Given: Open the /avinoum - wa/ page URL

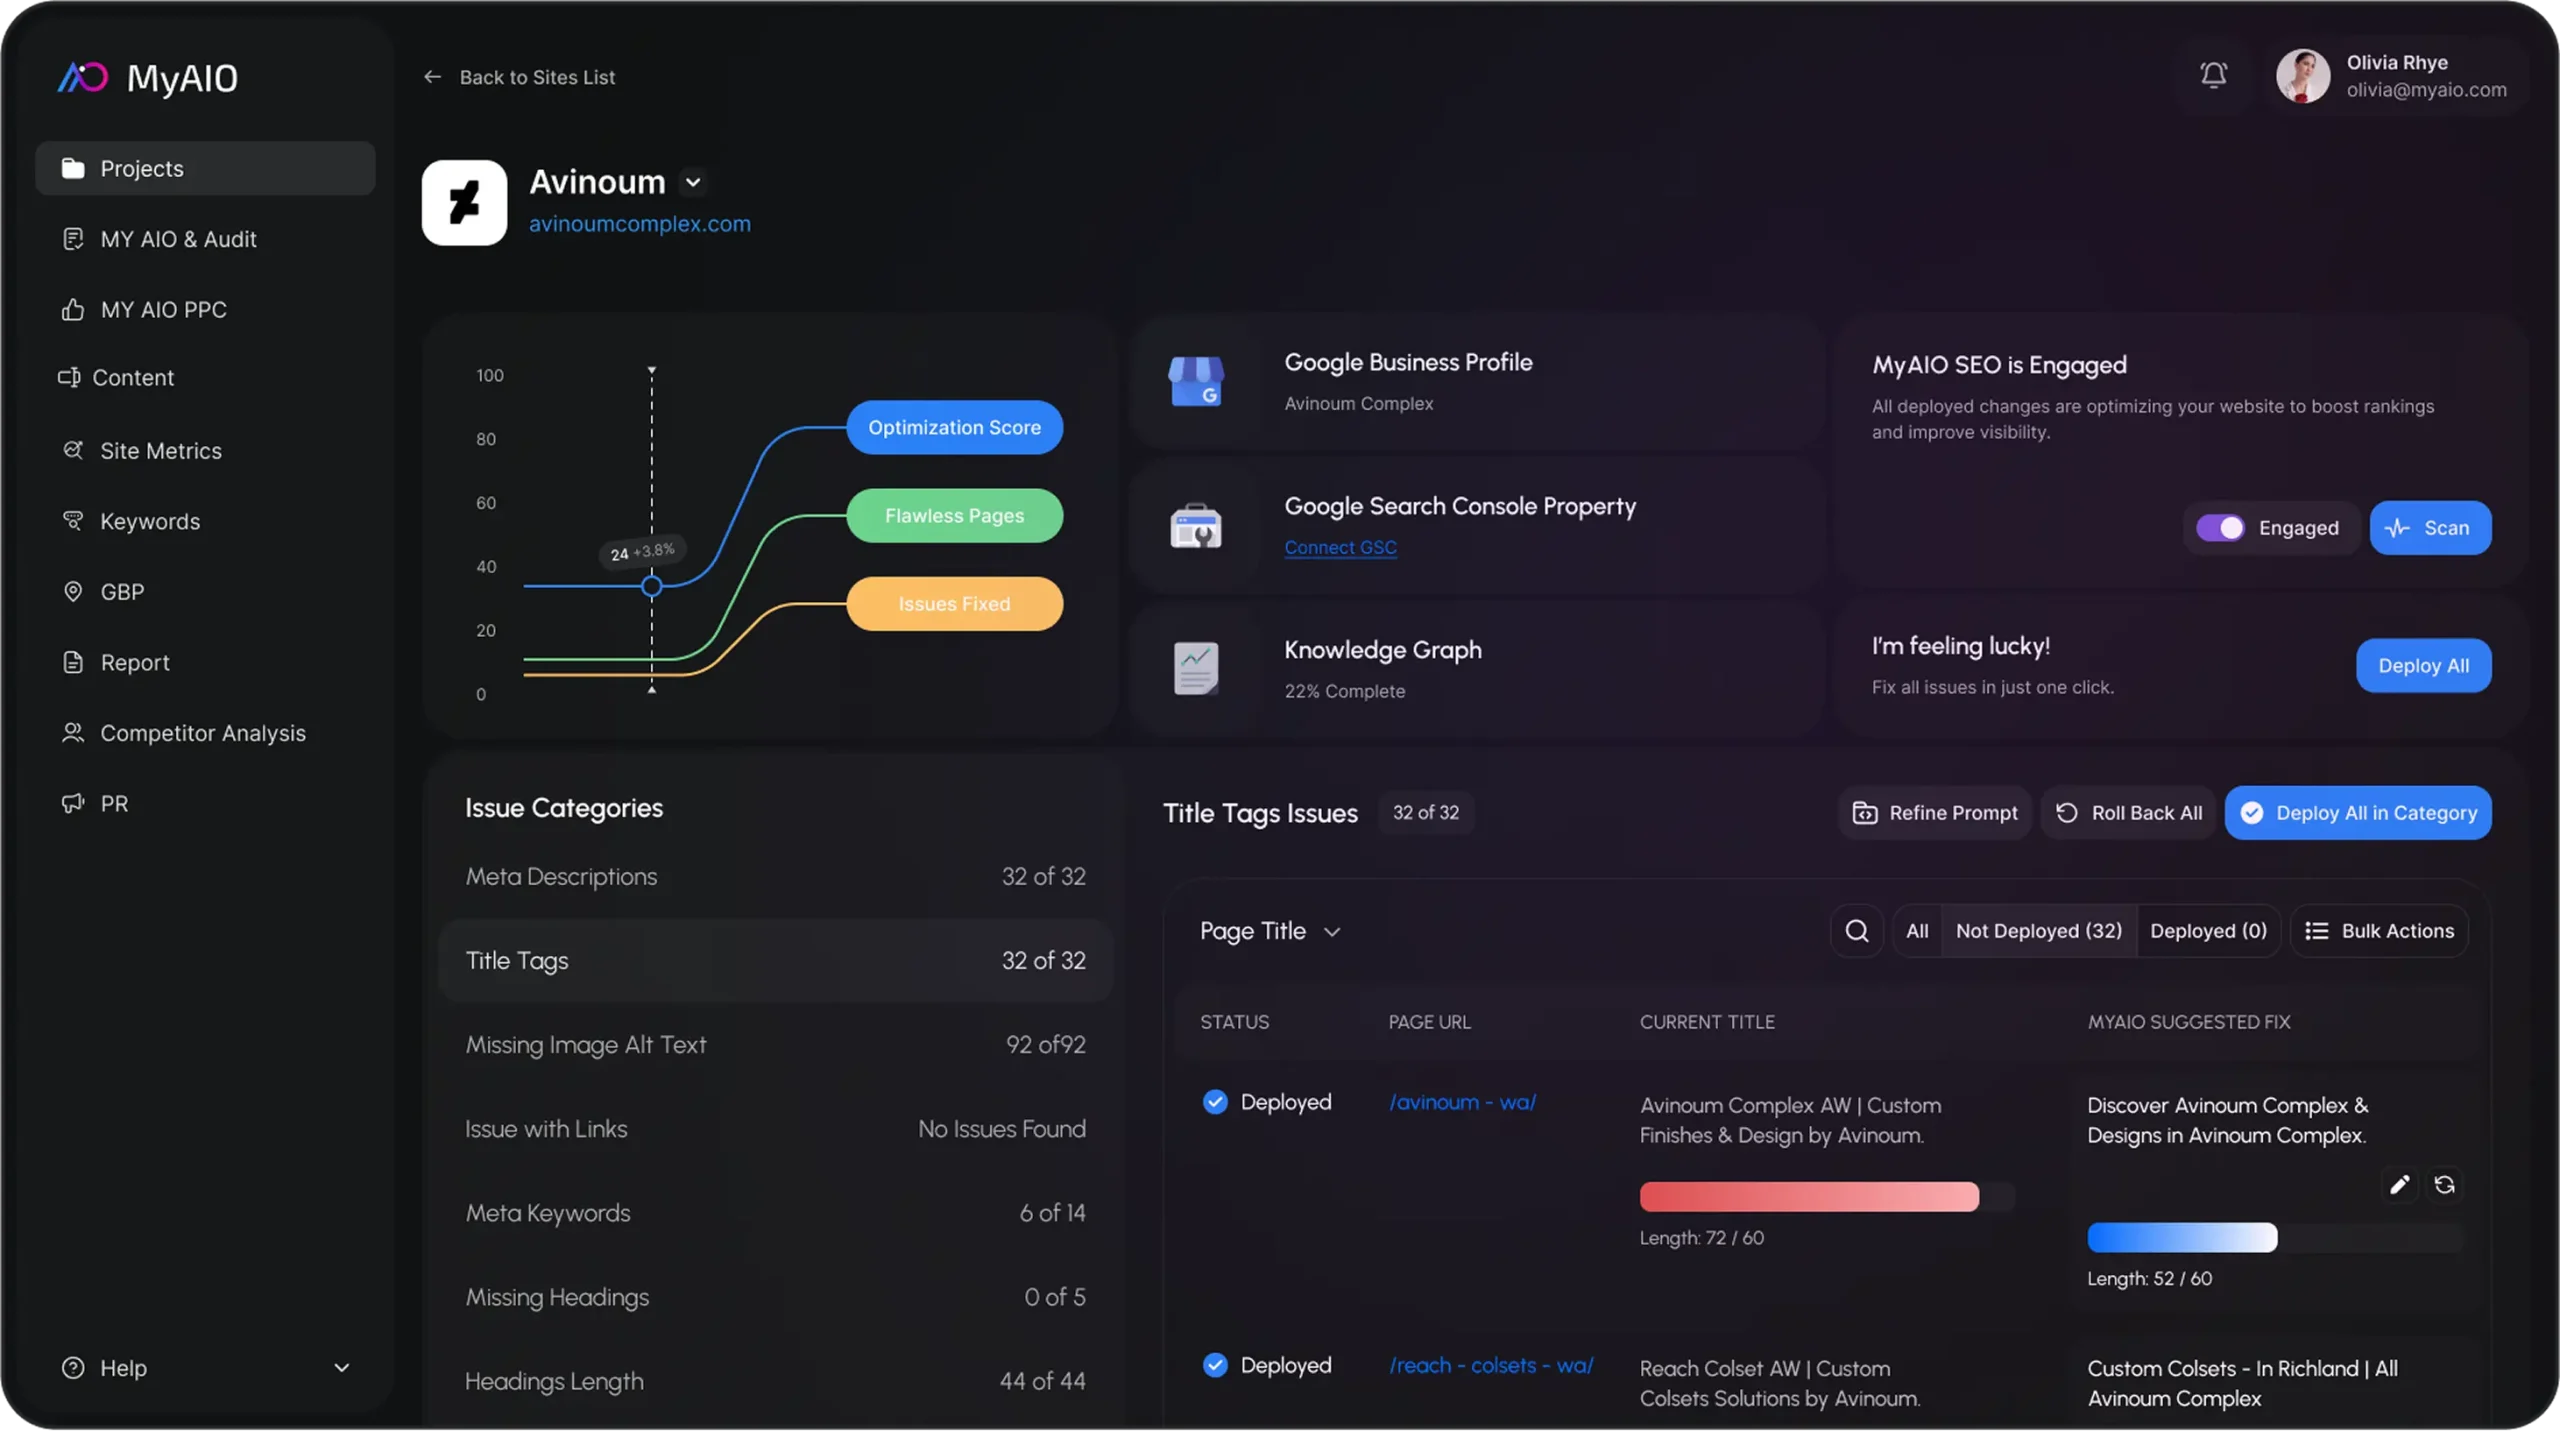Looking at the screenshot, I should pos(1462,1102).
